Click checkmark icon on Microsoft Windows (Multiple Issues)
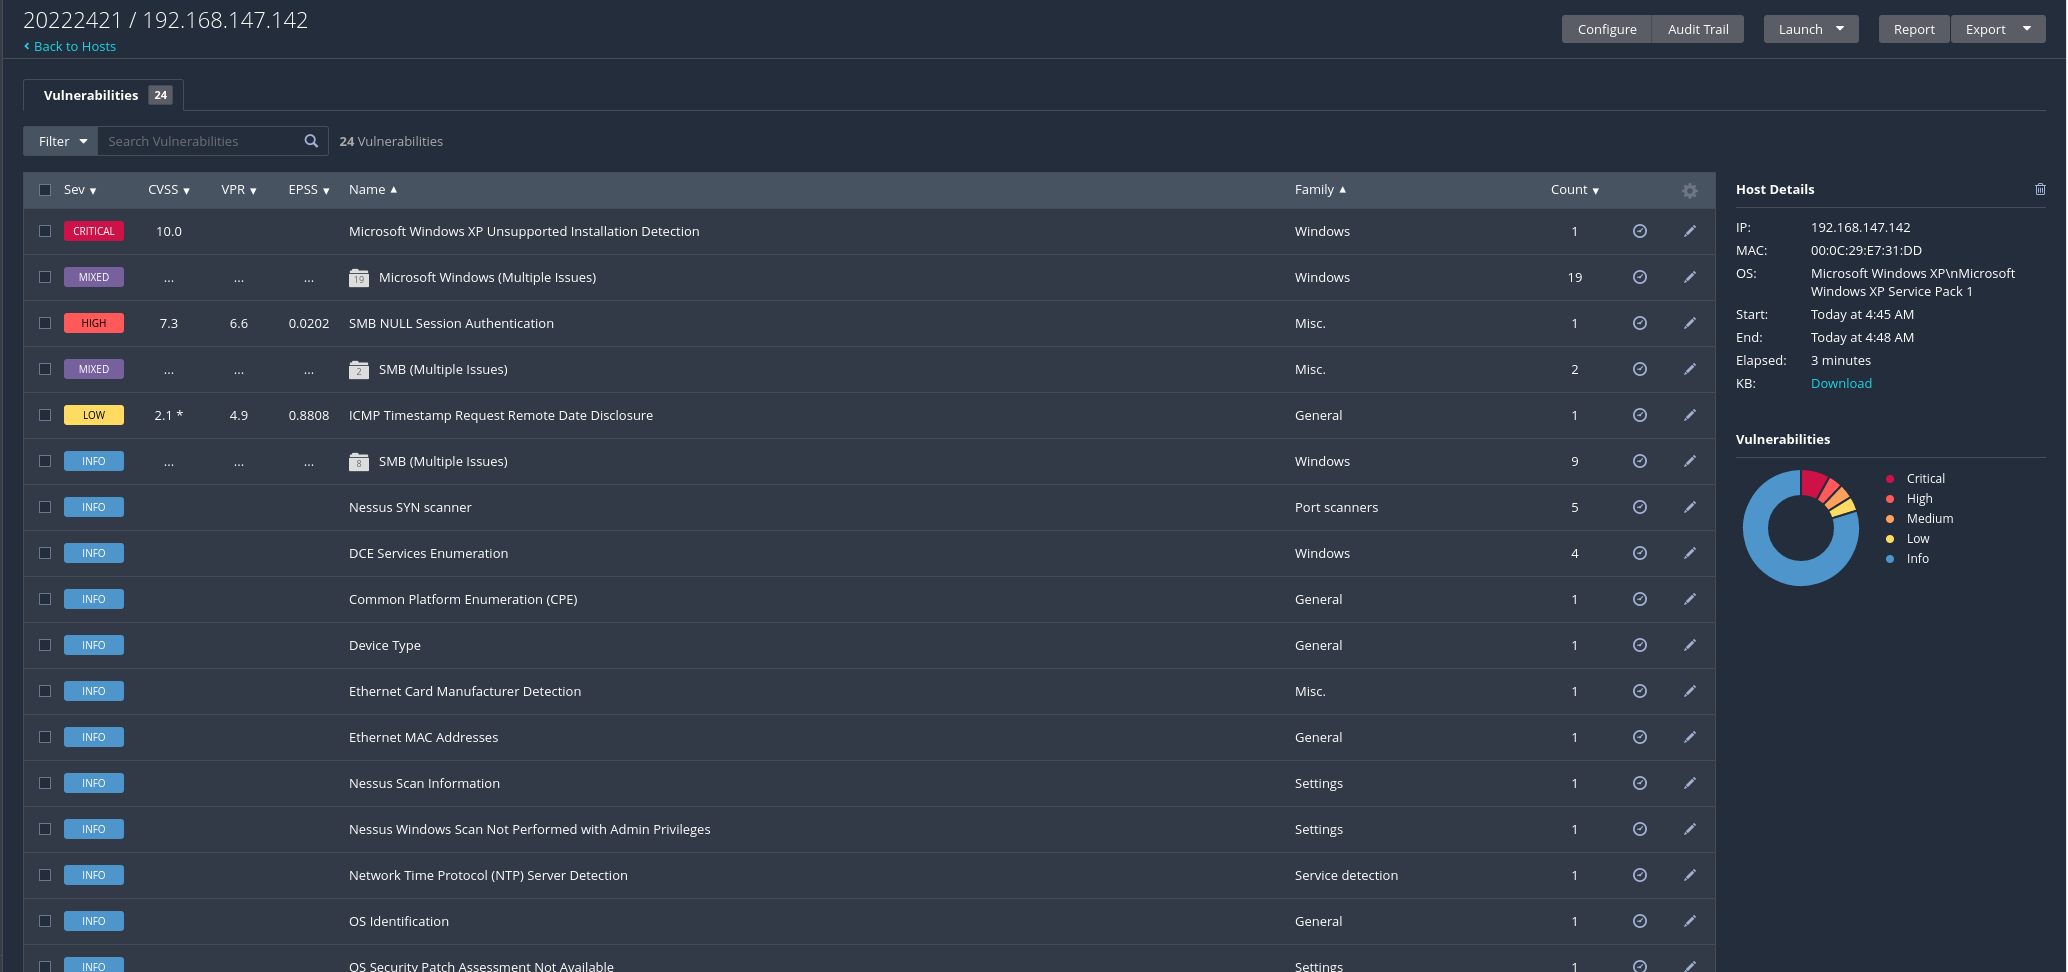2068x972 pixels. point(1640,277)
